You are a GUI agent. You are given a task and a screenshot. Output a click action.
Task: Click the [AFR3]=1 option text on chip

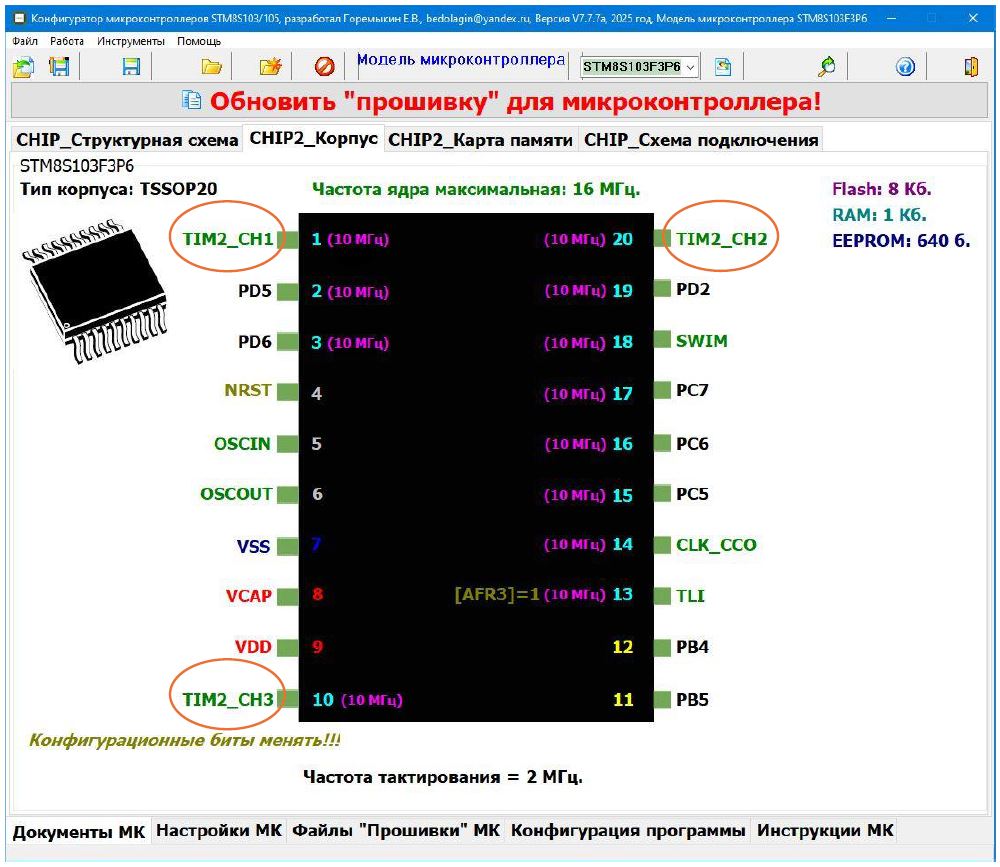(497, 594)
